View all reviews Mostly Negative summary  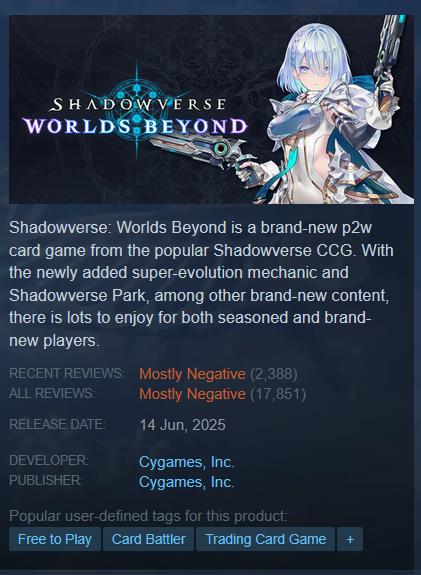pyautogui.click(x=192, y=394)
